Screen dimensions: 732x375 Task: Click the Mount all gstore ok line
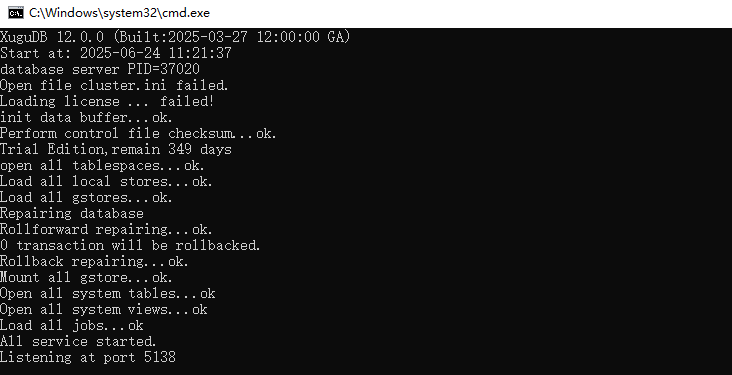click(86, 277)
